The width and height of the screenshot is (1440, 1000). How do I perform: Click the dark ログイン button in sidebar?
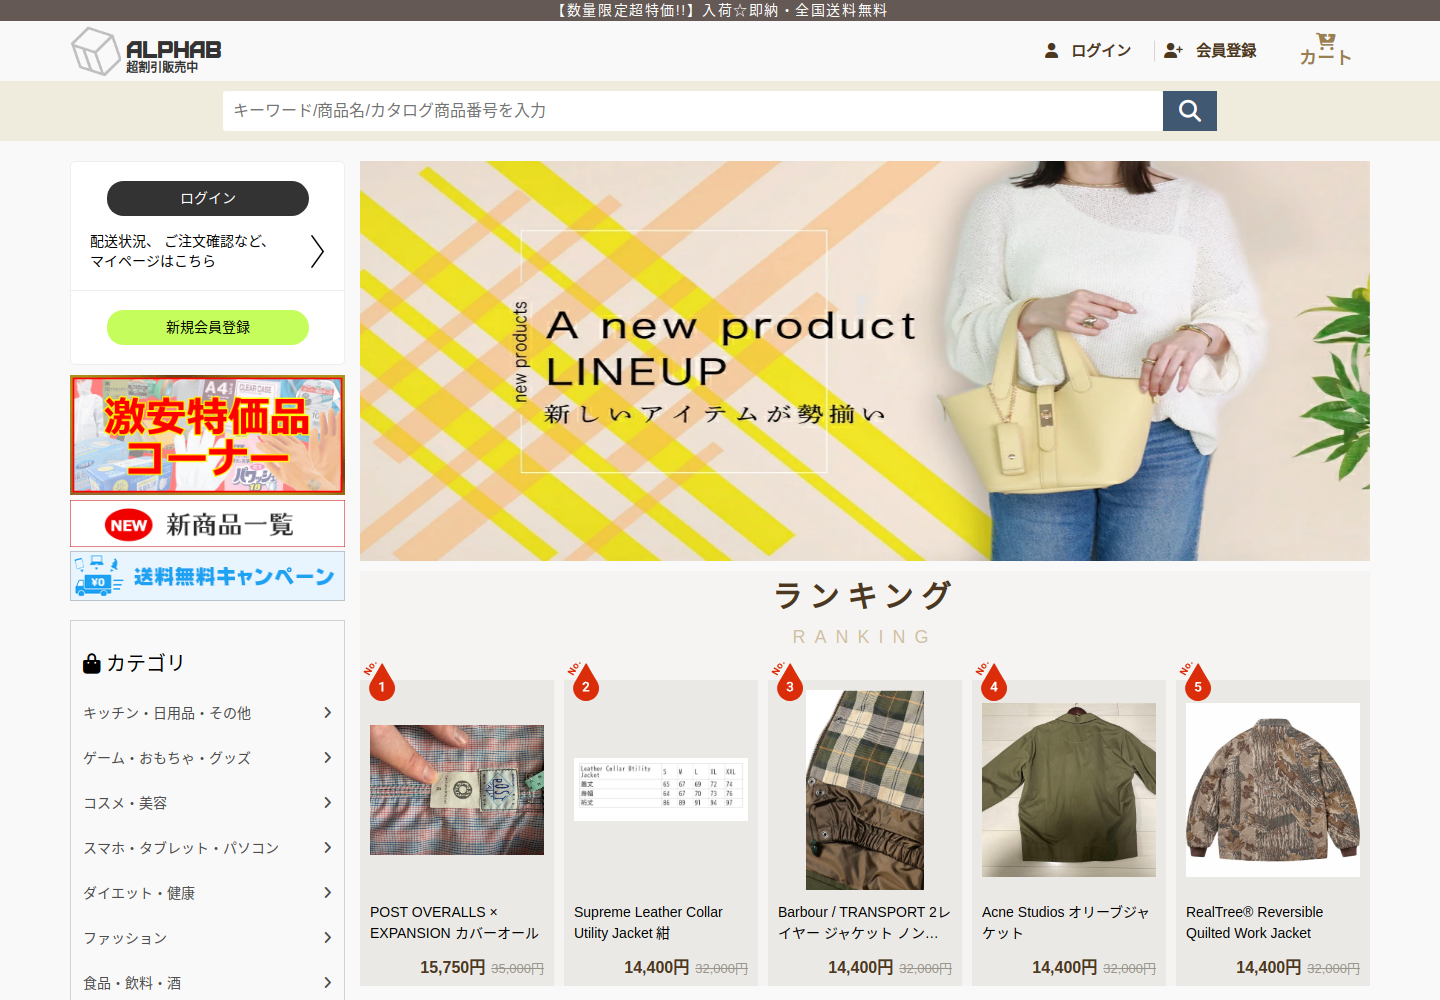tap(208, 198)
